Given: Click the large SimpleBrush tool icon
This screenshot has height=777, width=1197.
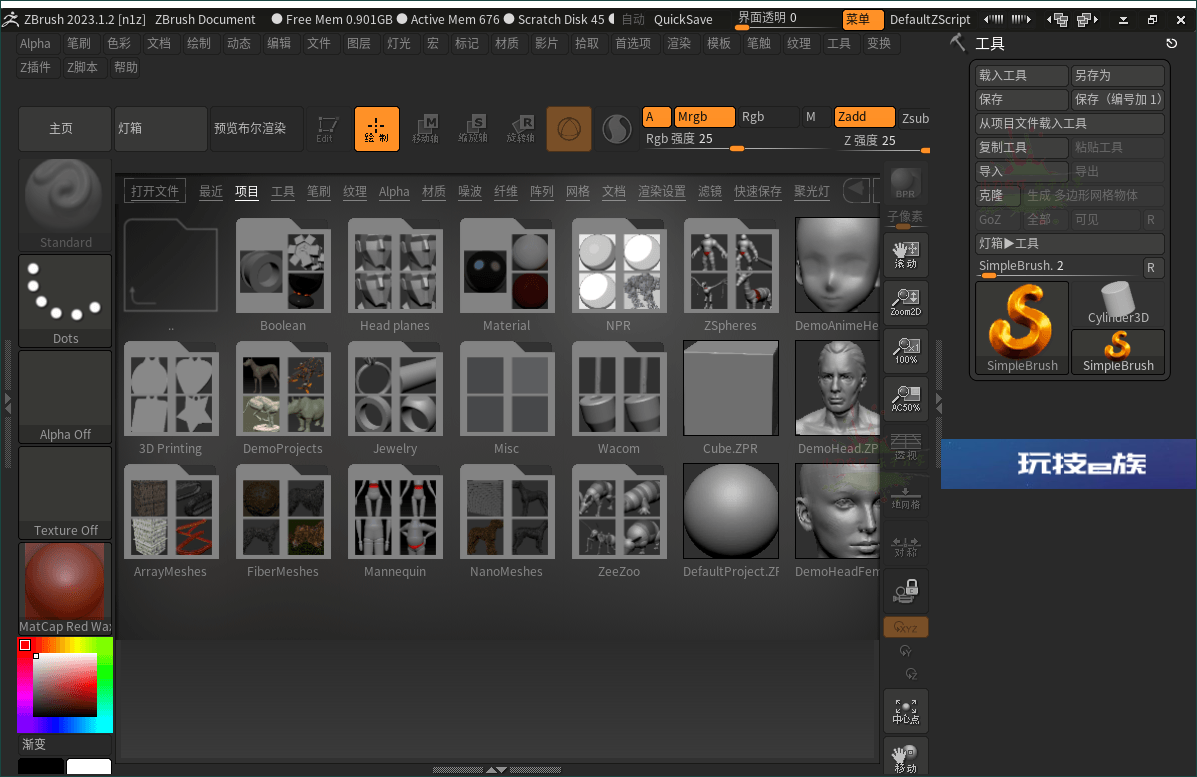Looking at the screenshot, I should pyautogui.click(x=1022, y=327).
